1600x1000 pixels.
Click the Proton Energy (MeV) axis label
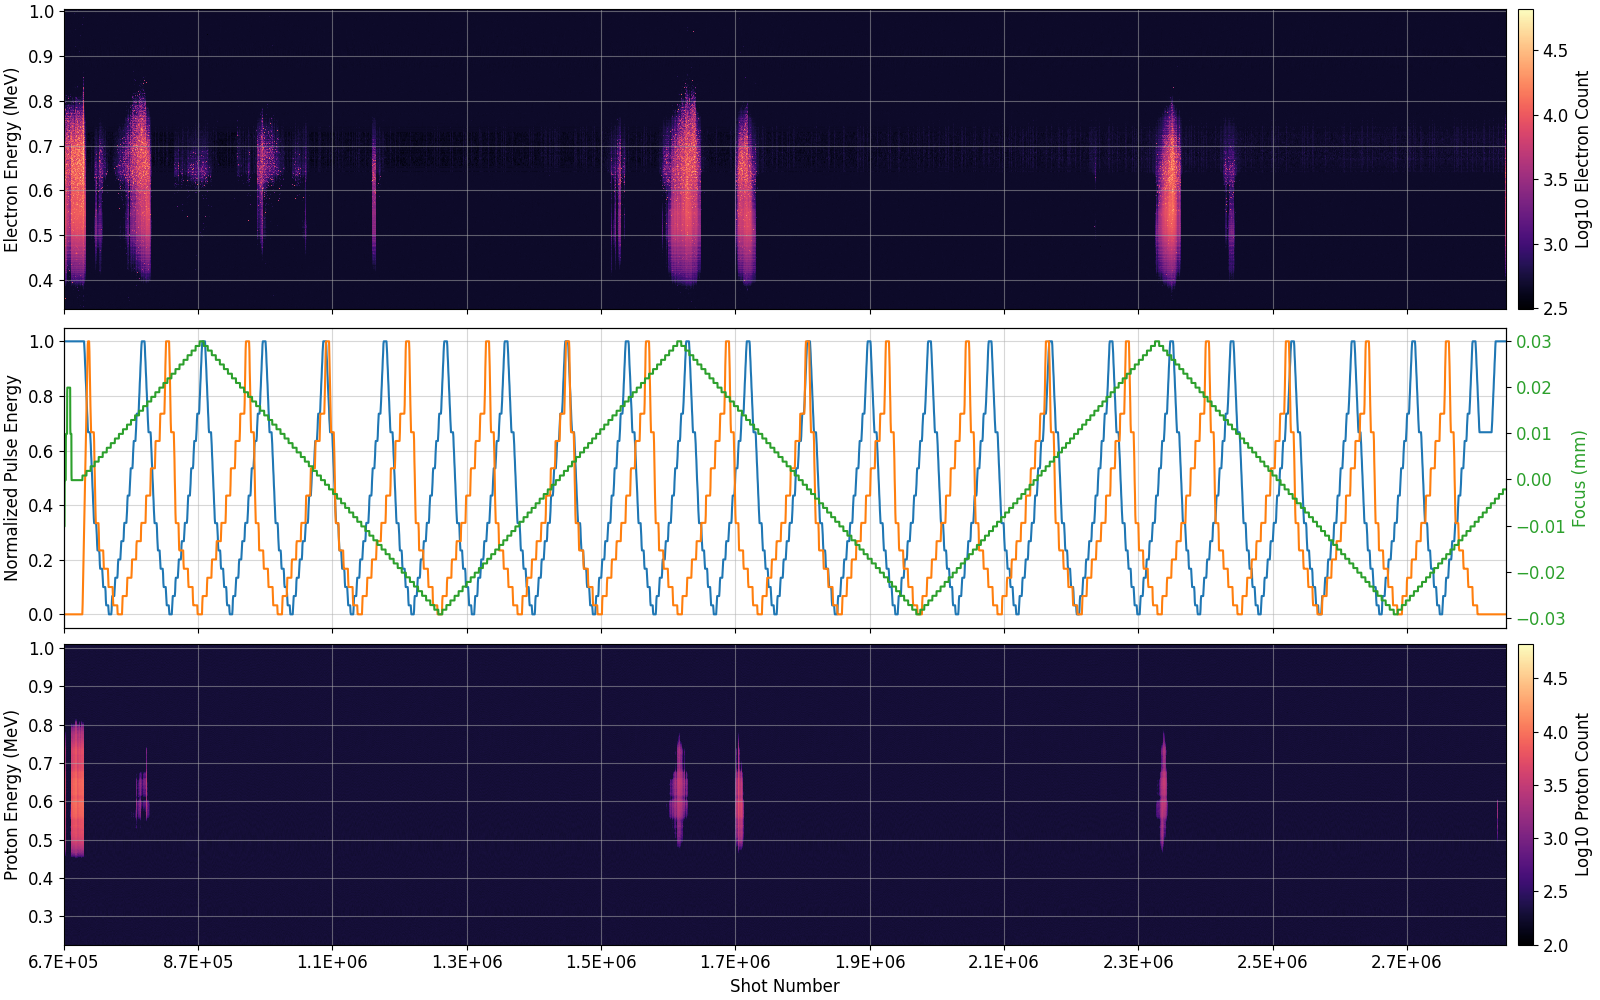coord(11,795)
